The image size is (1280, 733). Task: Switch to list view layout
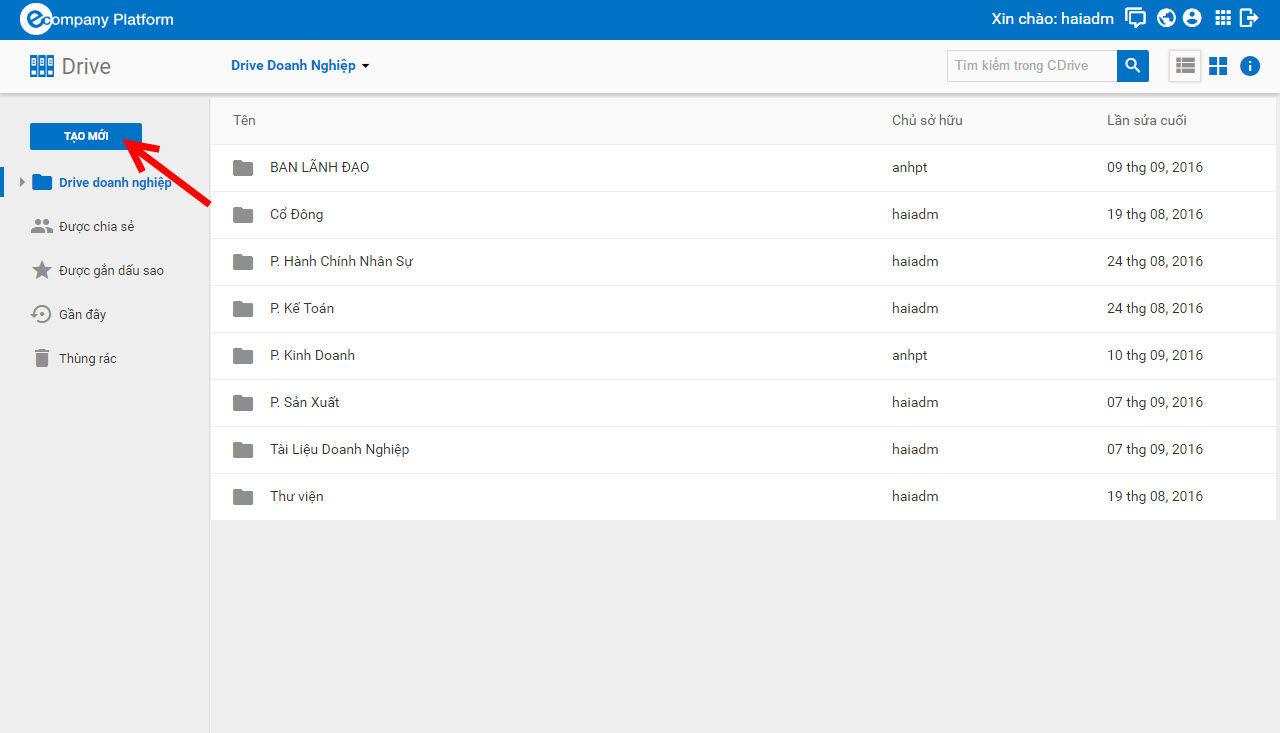[x=1185, y=66]
